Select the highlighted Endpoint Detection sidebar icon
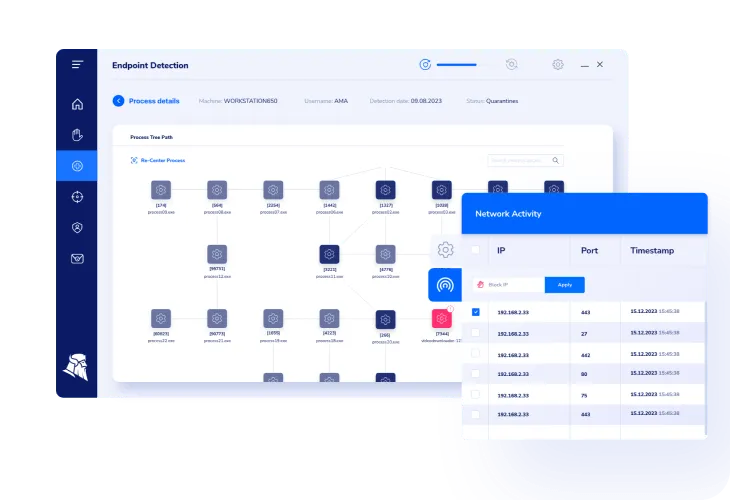Screen dimensions: 730x500 coord(77,166)
